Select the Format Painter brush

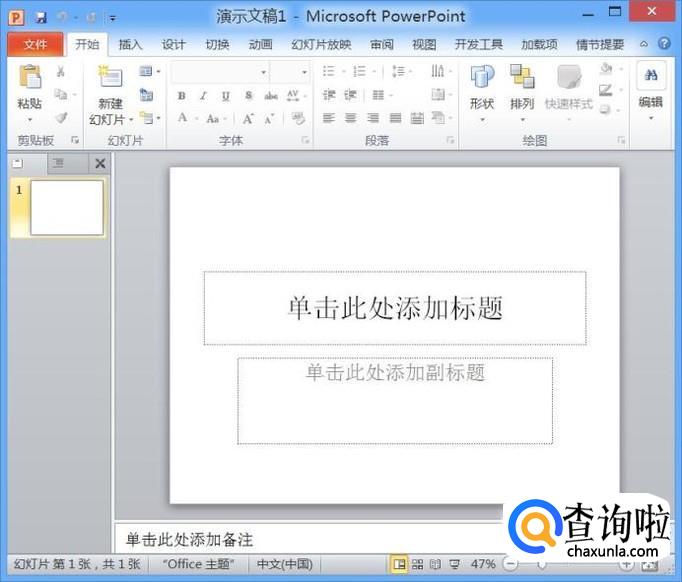click(61, 117)
